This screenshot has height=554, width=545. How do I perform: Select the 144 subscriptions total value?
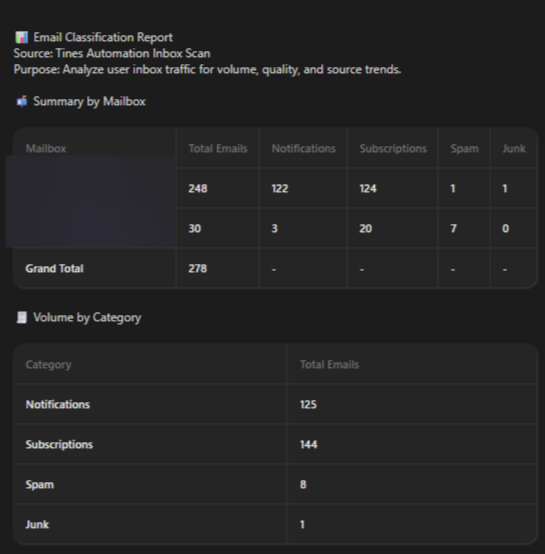point(309,444)
